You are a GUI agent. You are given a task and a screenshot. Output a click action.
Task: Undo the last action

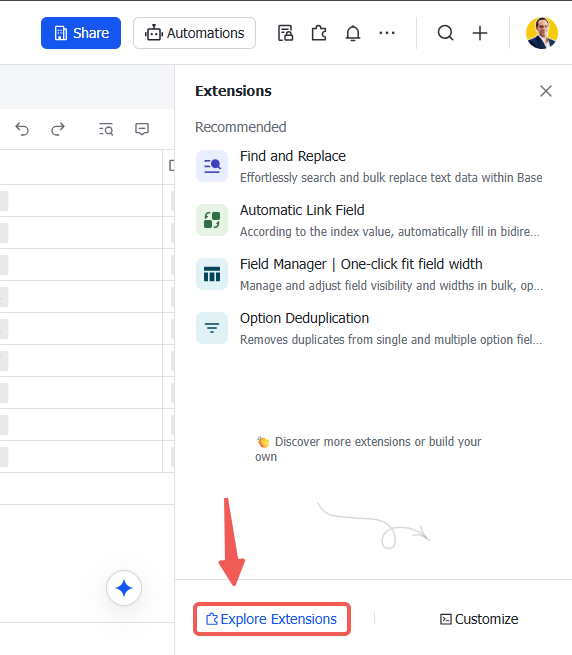click(x=22, y=129)
